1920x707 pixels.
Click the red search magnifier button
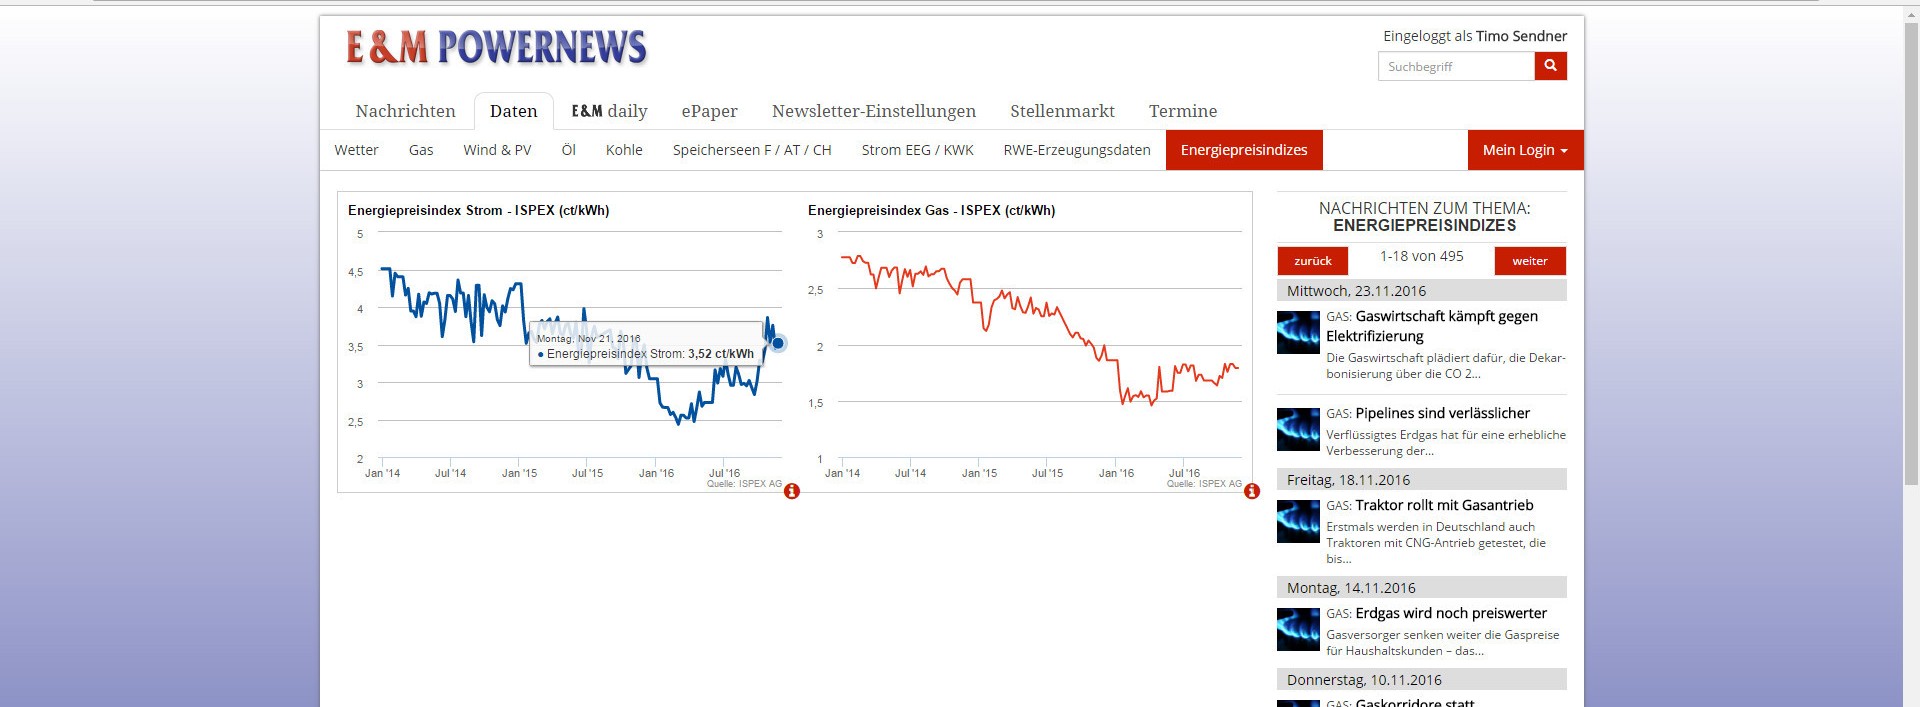coord(1550,66)
